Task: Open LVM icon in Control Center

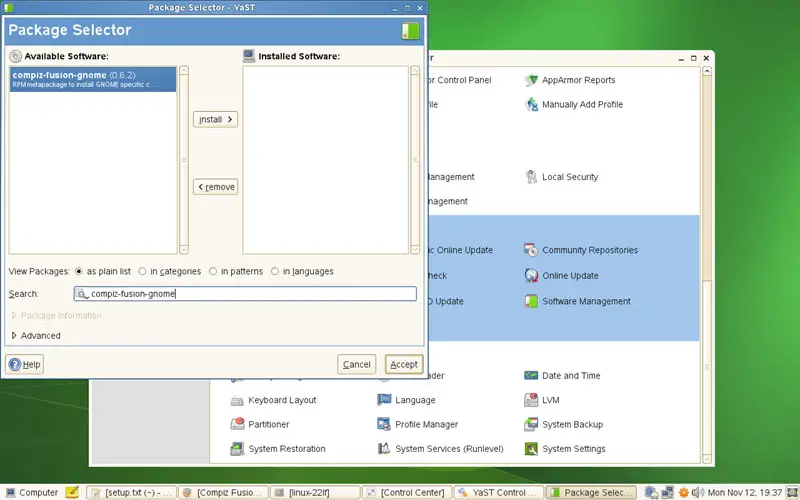Action: [x=531, y=400]
